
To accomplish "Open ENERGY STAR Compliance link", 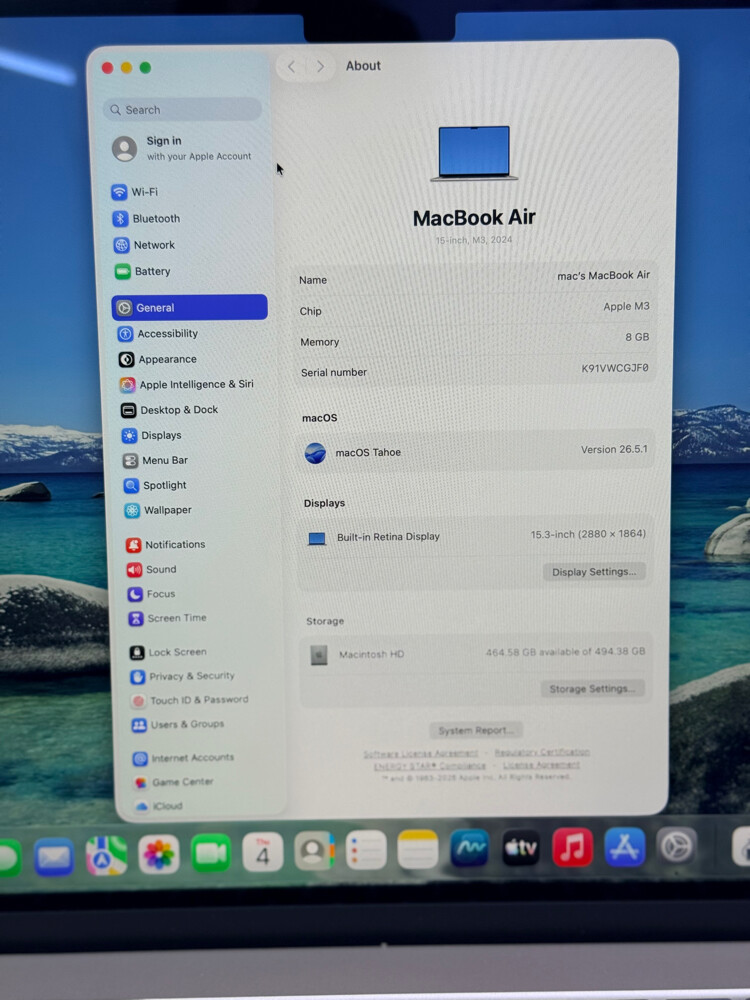I will coord(430,766).
